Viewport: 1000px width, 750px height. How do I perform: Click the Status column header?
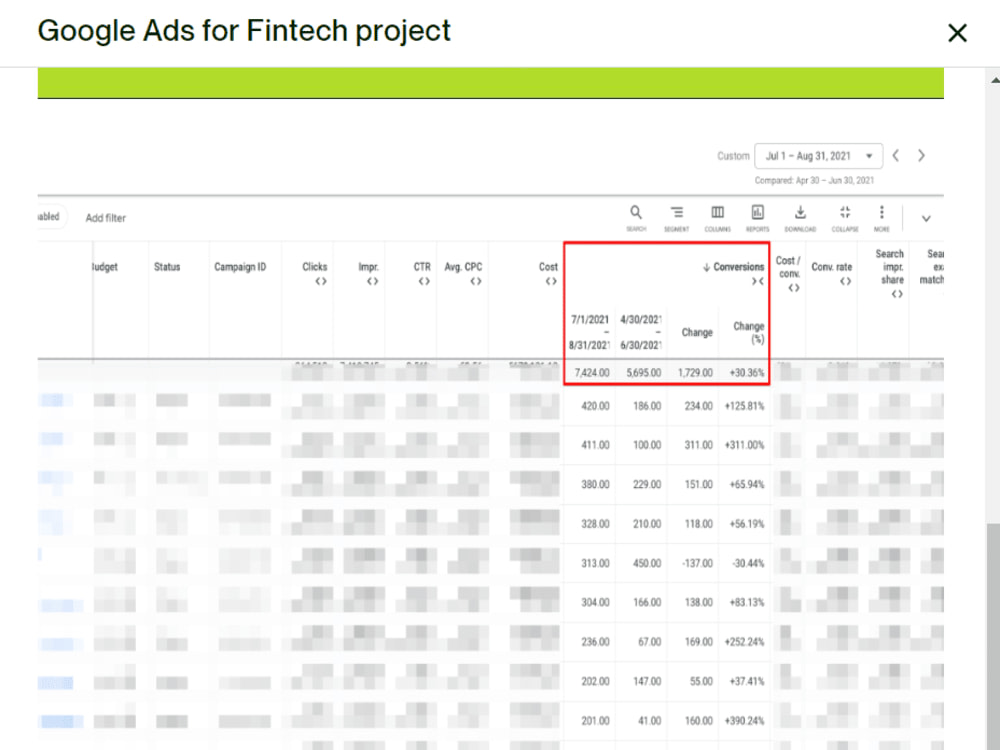[x=167, y=267]
